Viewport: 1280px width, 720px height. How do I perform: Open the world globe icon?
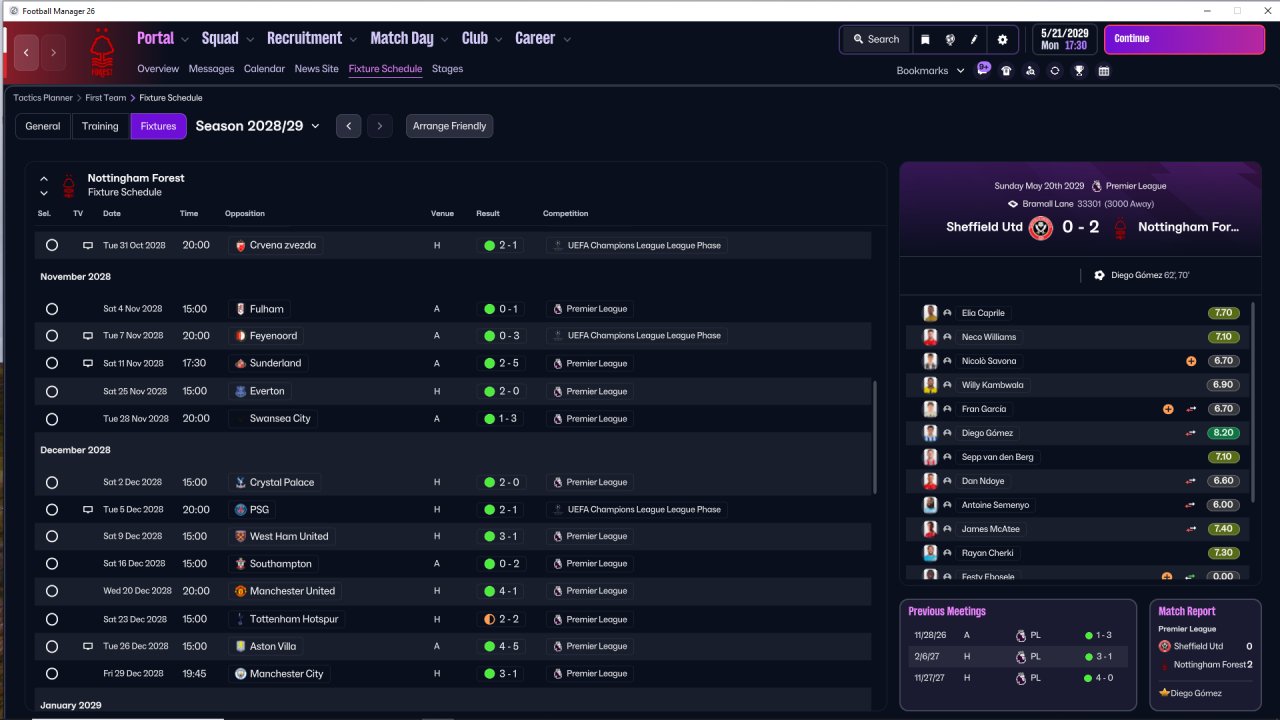click(949, 40)
